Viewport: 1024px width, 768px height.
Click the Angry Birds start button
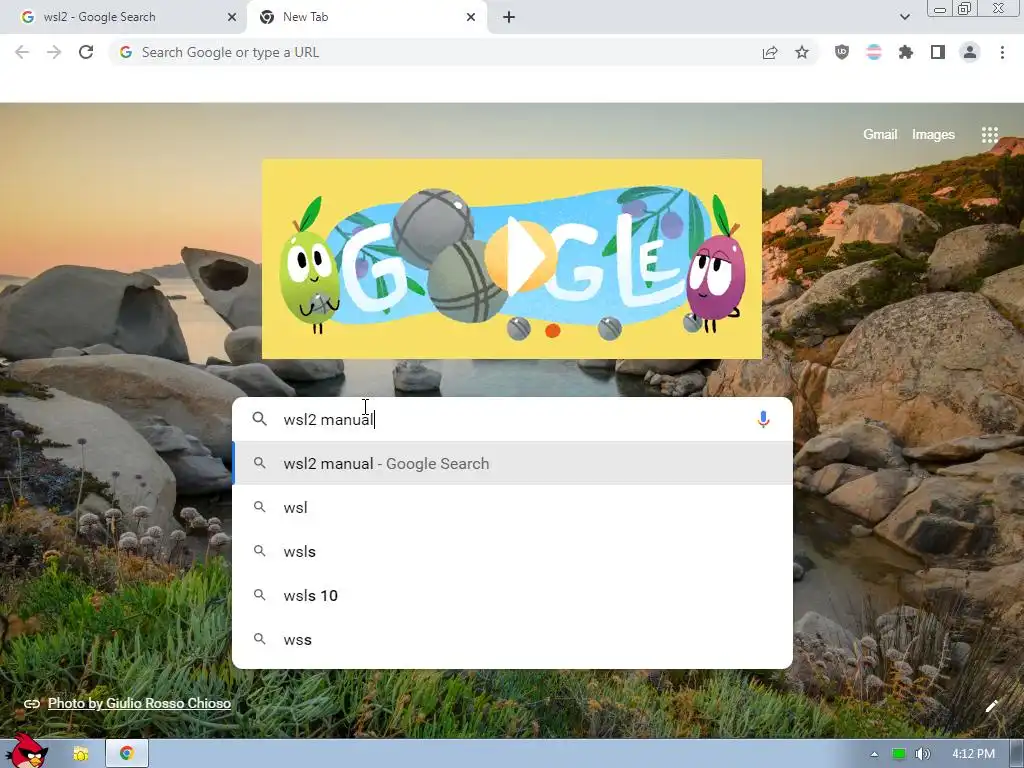[26, 752]
